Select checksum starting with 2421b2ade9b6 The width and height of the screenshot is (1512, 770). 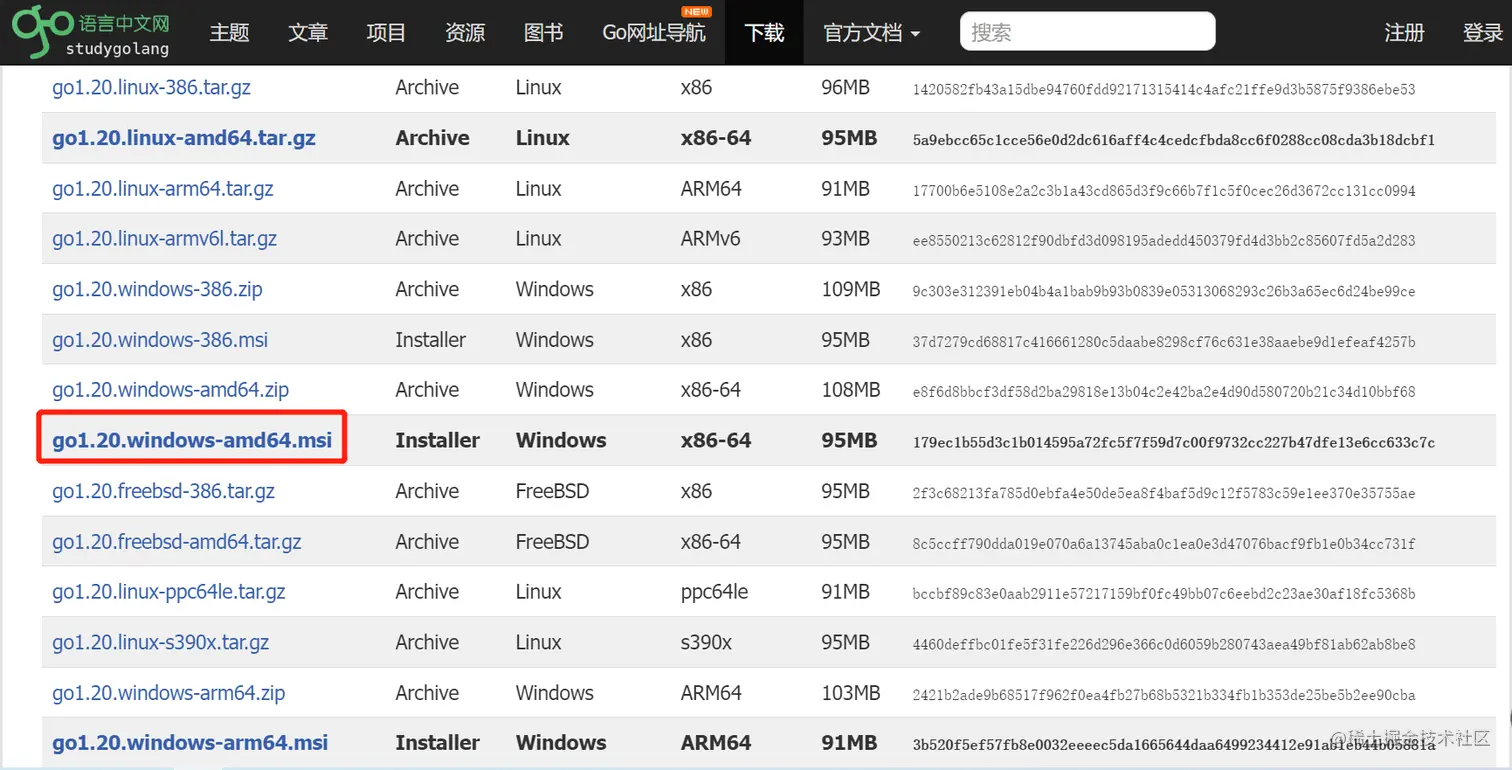[1164, 695]
